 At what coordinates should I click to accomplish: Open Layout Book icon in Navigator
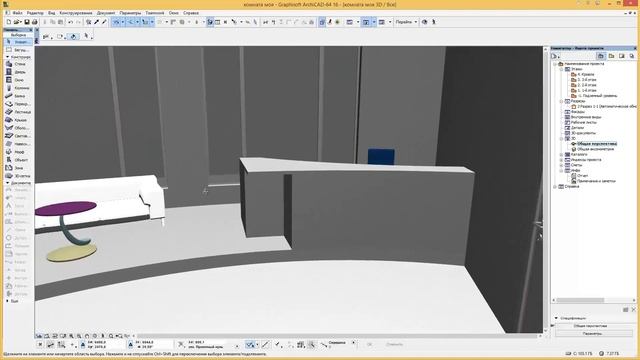click(622, 56)
